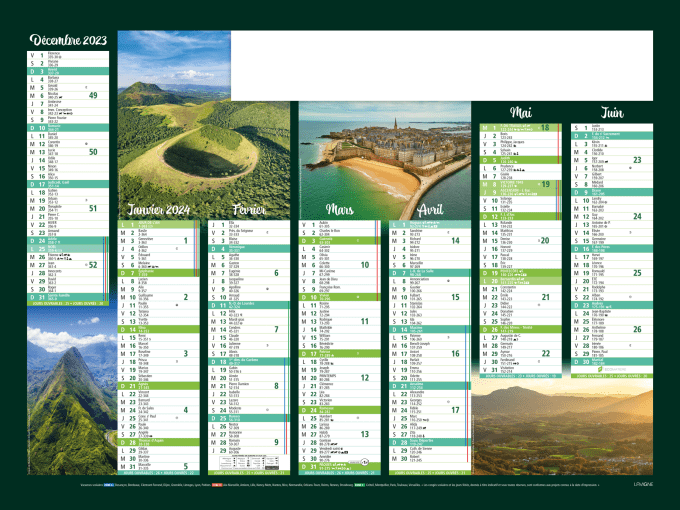This screenshot has width=680, height=510.
Task: Click week number 49 in Décembre
Action: (x=93, y=96)
